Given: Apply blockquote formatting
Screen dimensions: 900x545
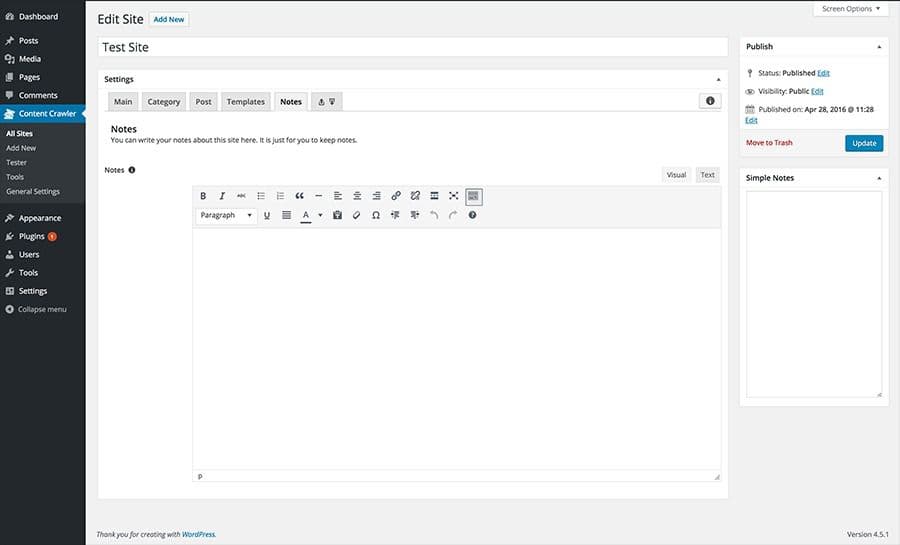Looking at the screenshot, I should click(300, 196).
